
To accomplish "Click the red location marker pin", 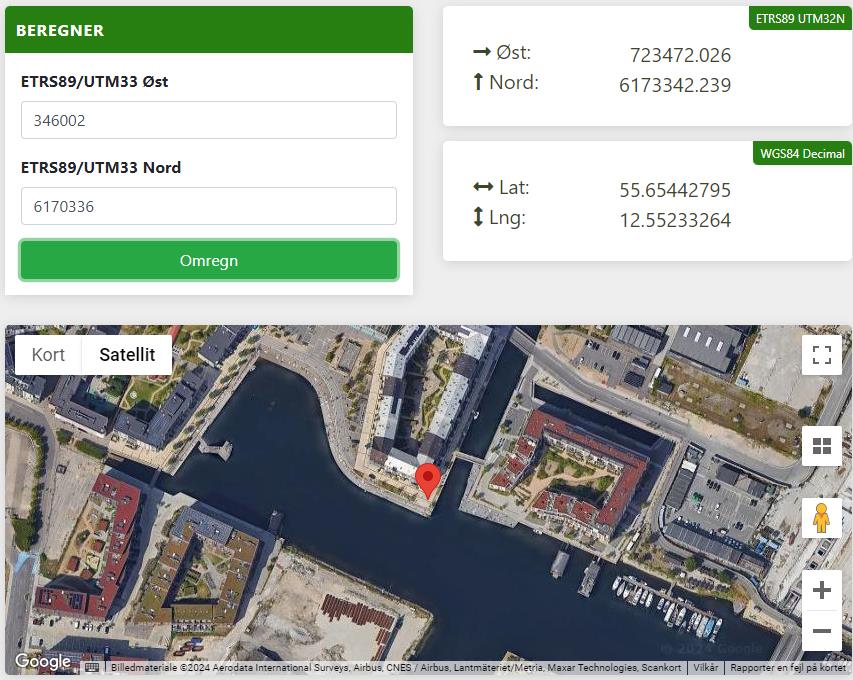I will [x=428, y=480].
